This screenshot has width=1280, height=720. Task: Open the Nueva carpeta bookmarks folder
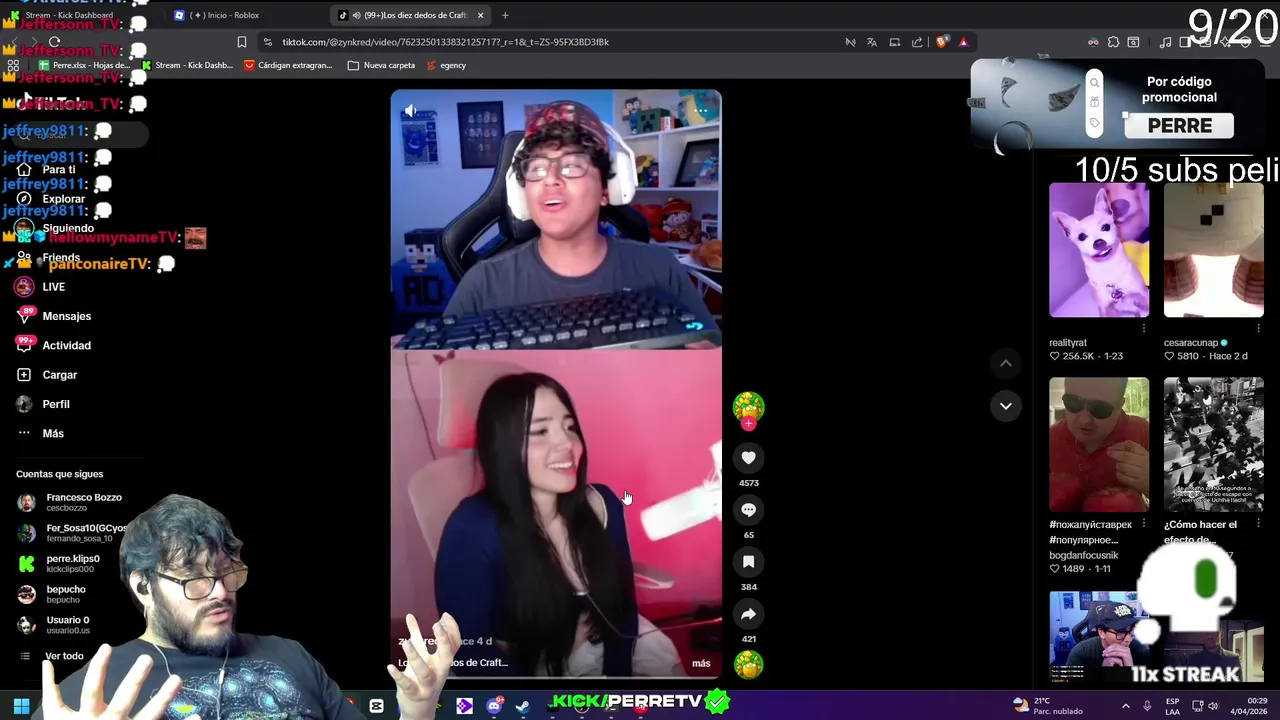click(x=381, y=65)
